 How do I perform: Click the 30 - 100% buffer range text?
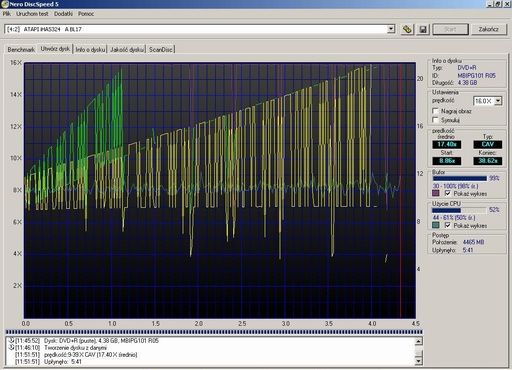tap(455, 186)
